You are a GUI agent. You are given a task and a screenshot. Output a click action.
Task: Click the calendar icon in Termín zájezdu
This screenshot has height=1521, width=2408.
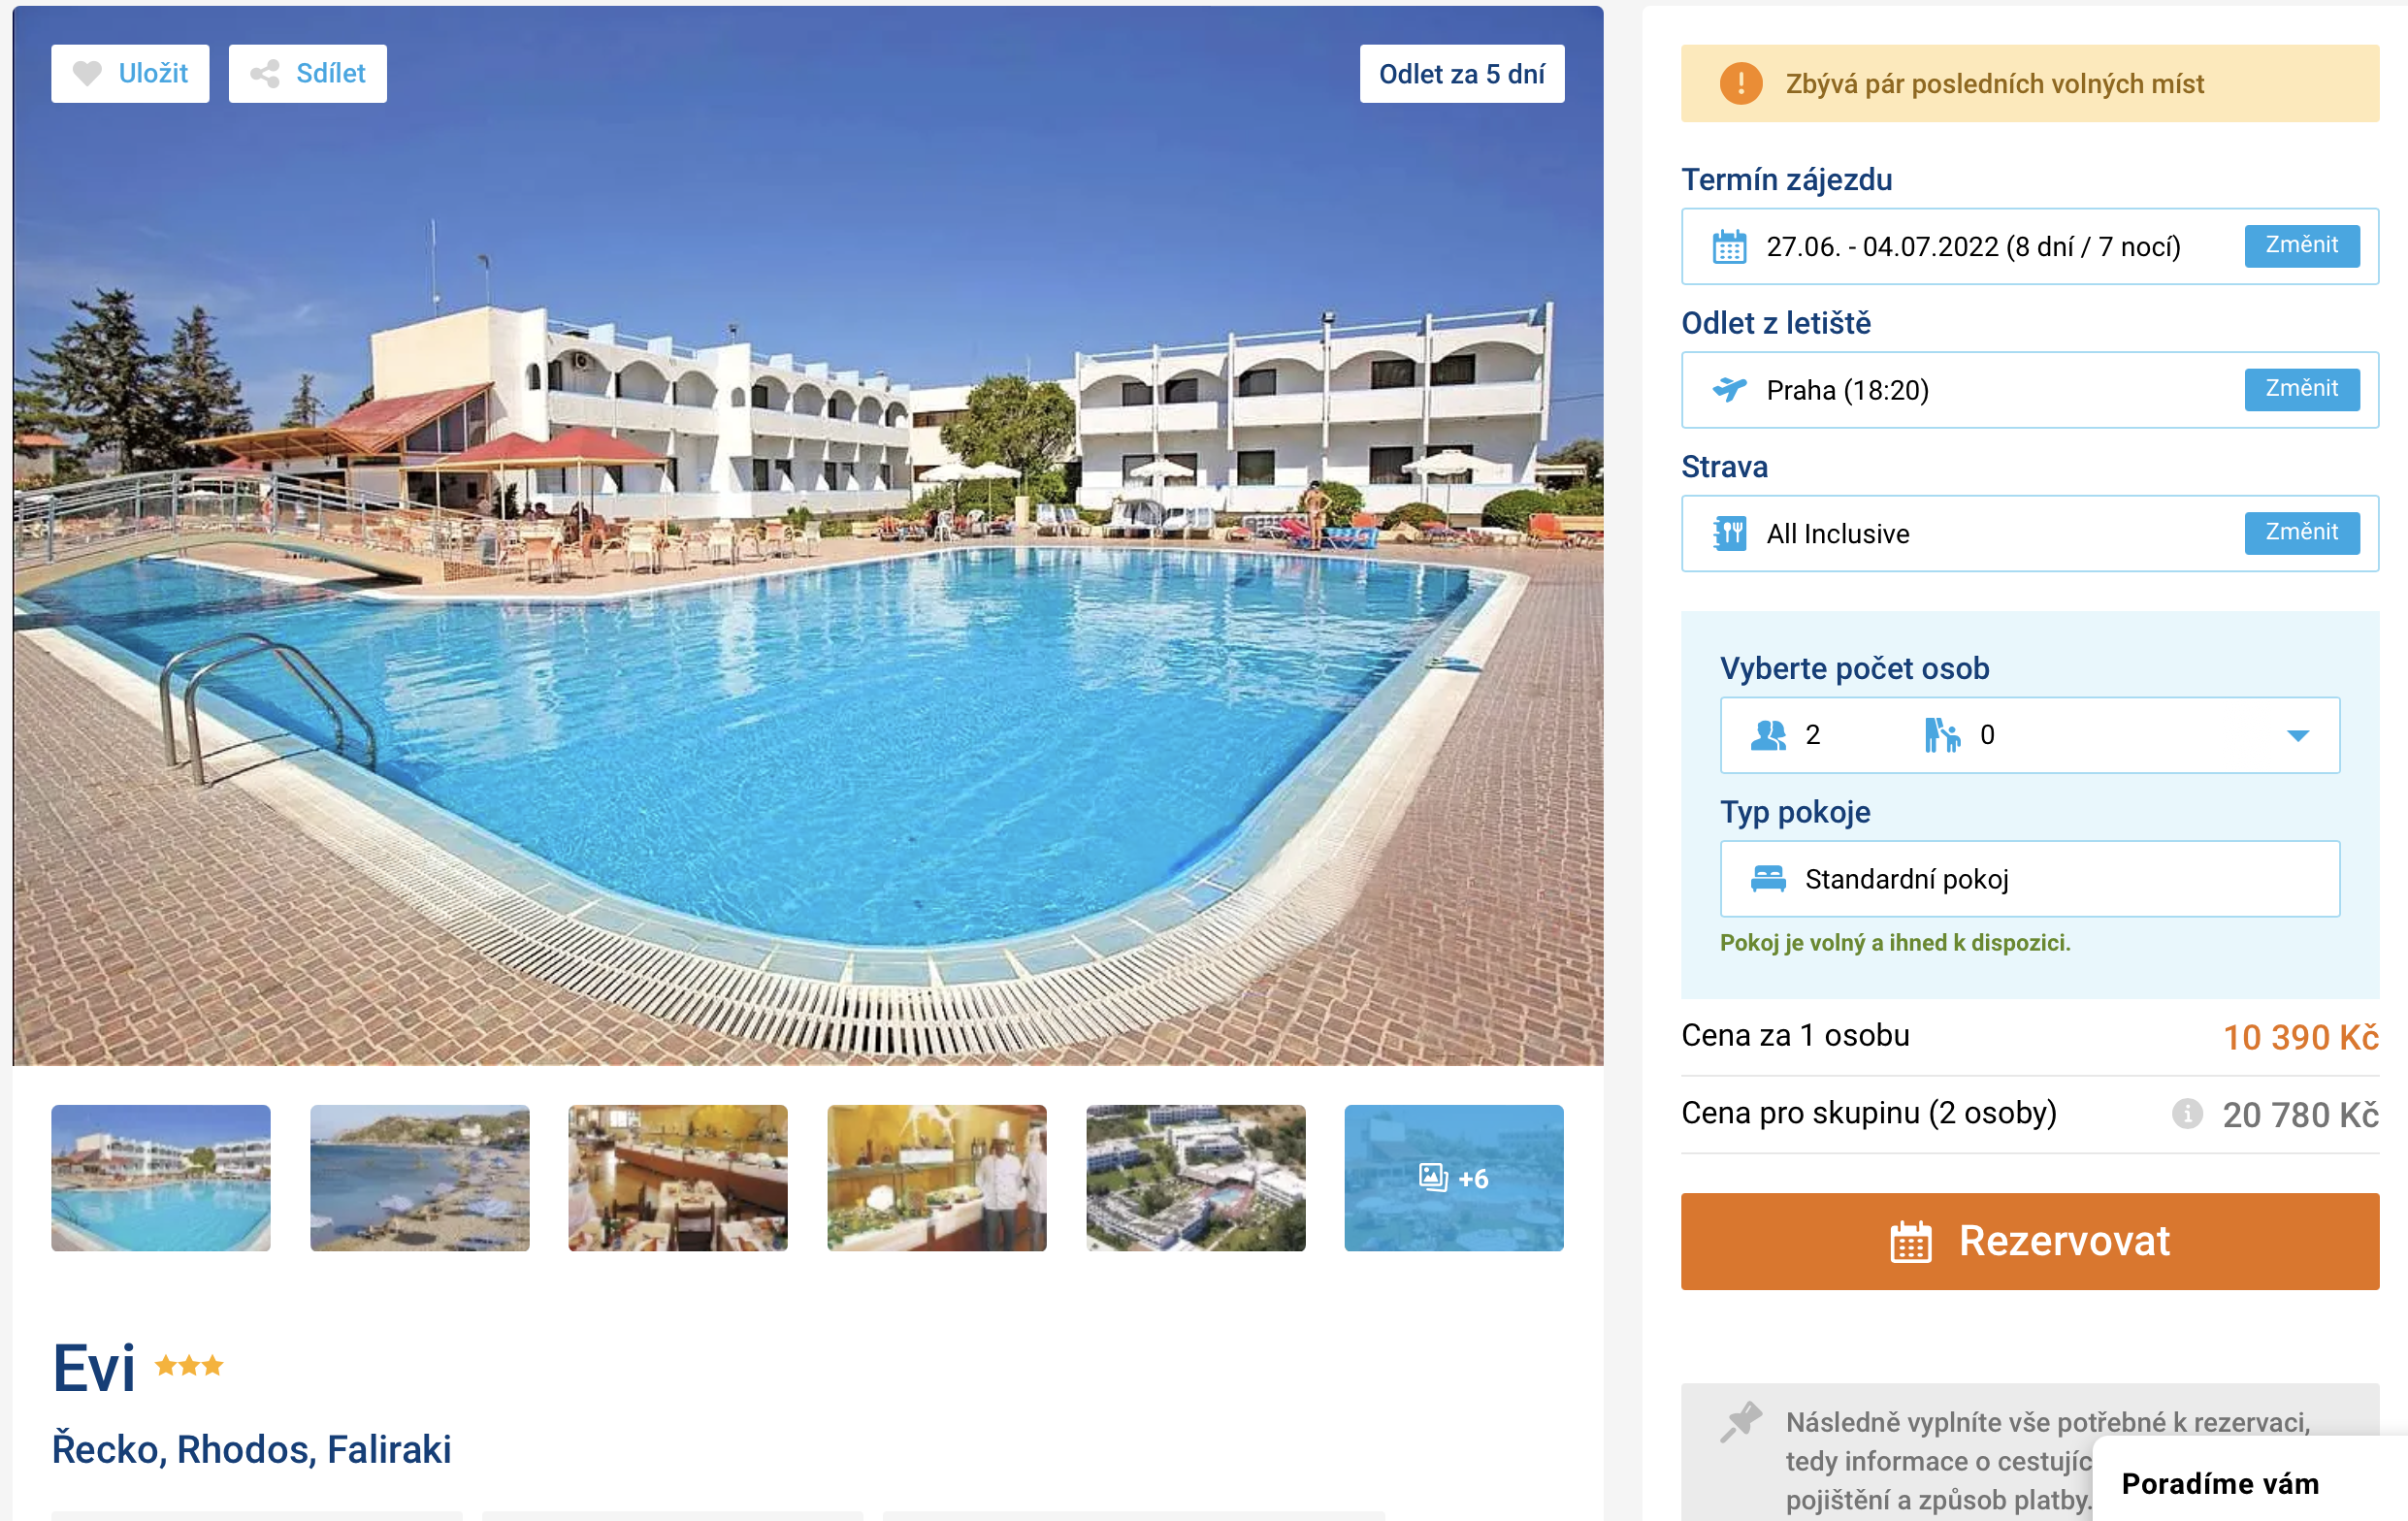pyautogui.click(x=1729, y=247)
